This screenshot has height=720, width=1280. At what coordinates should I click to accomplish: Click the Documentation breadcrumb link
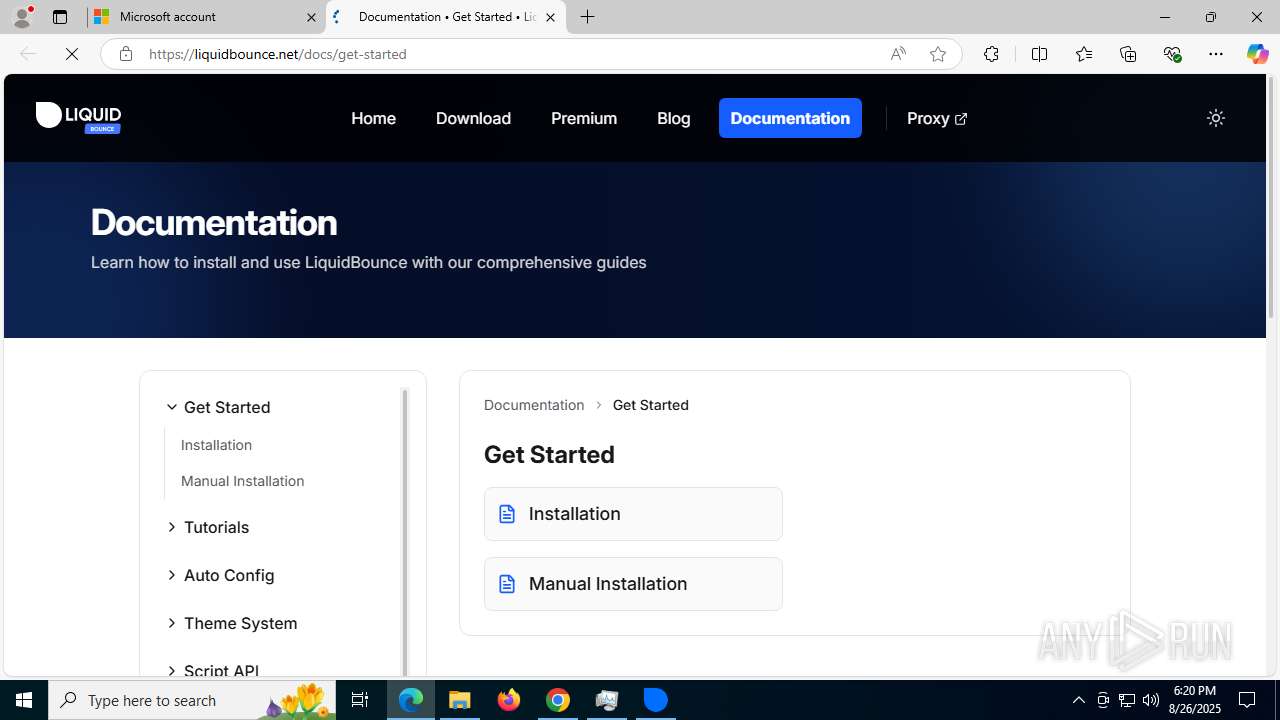click(x=534, y=405)
